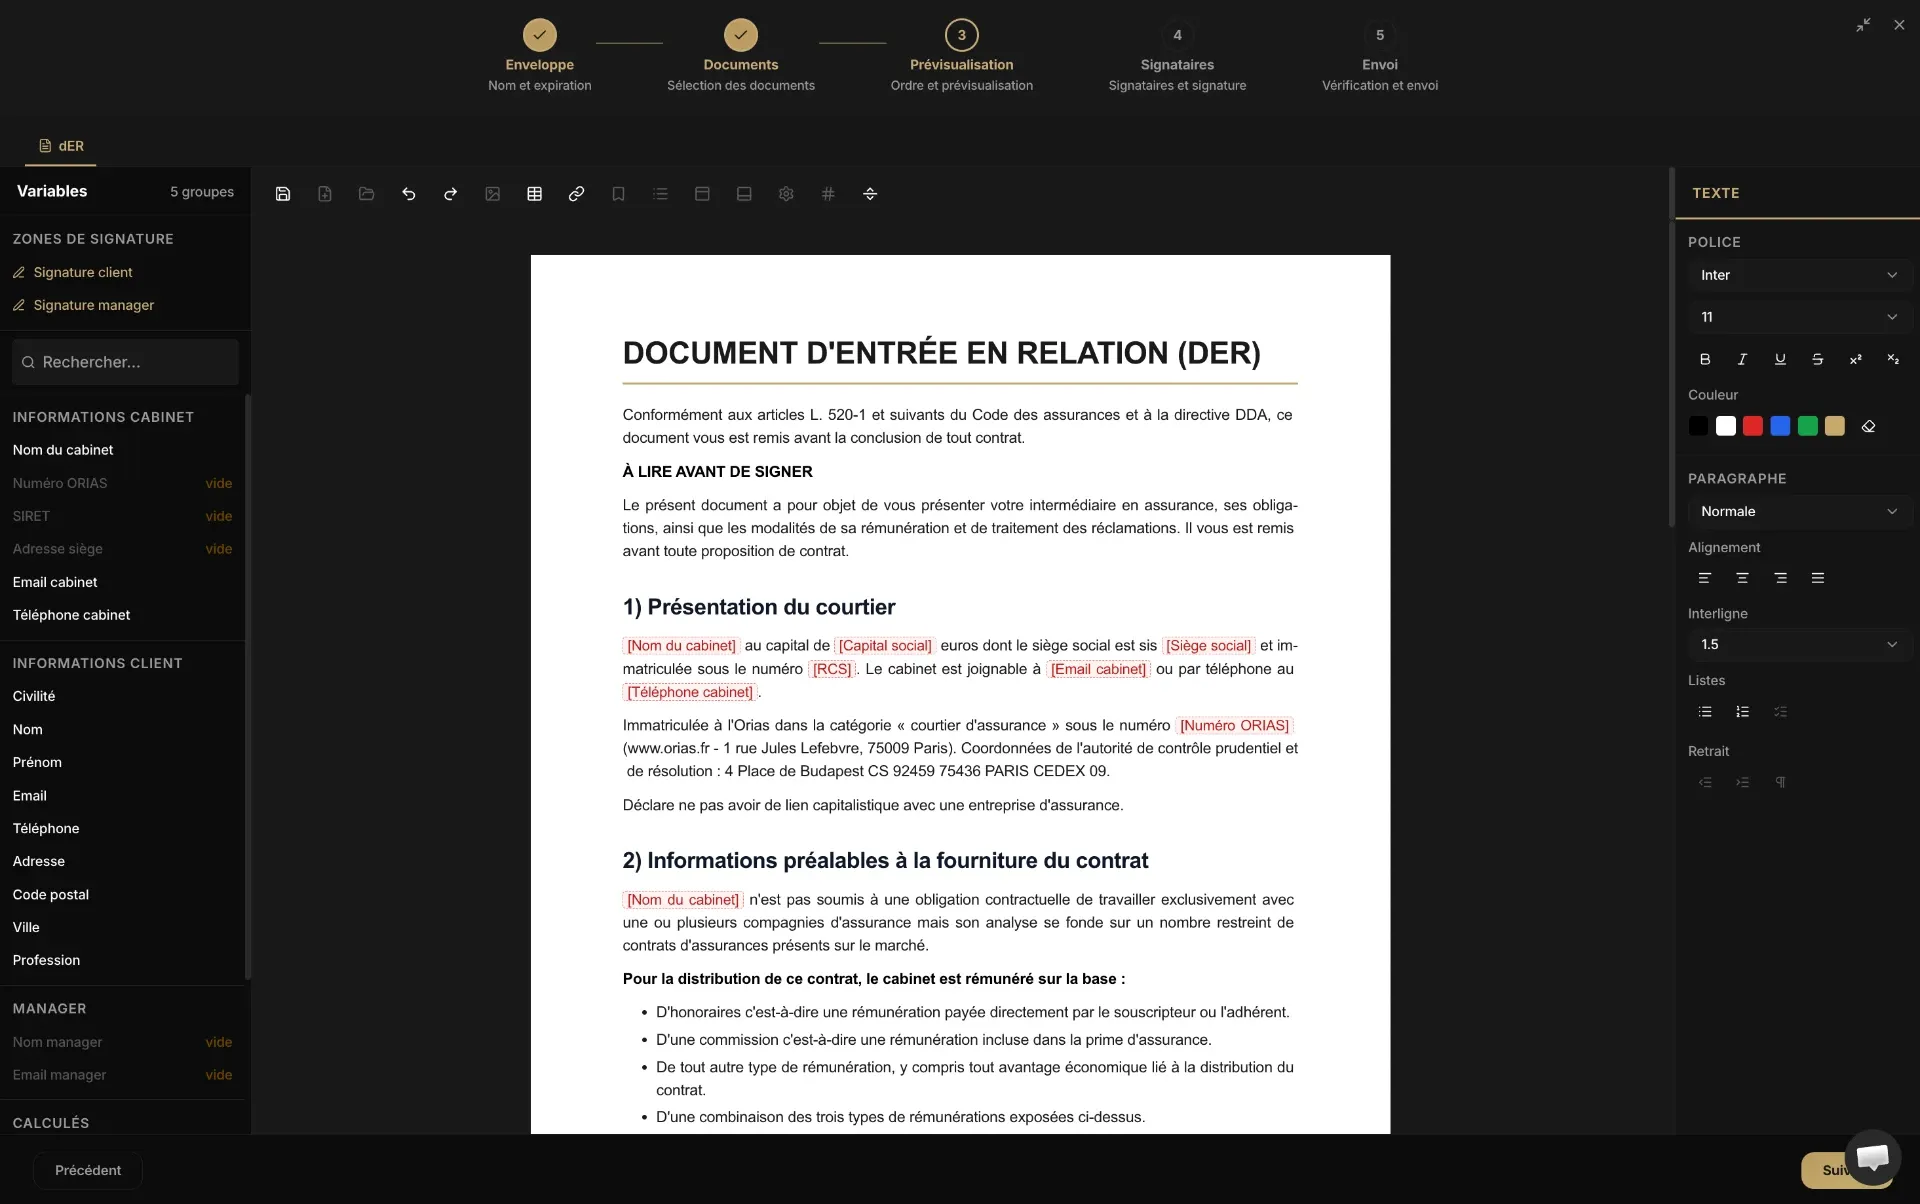1920x1204 pixels.
Task: Toggle strikethrough formatting
Action: click(1818, 359)
